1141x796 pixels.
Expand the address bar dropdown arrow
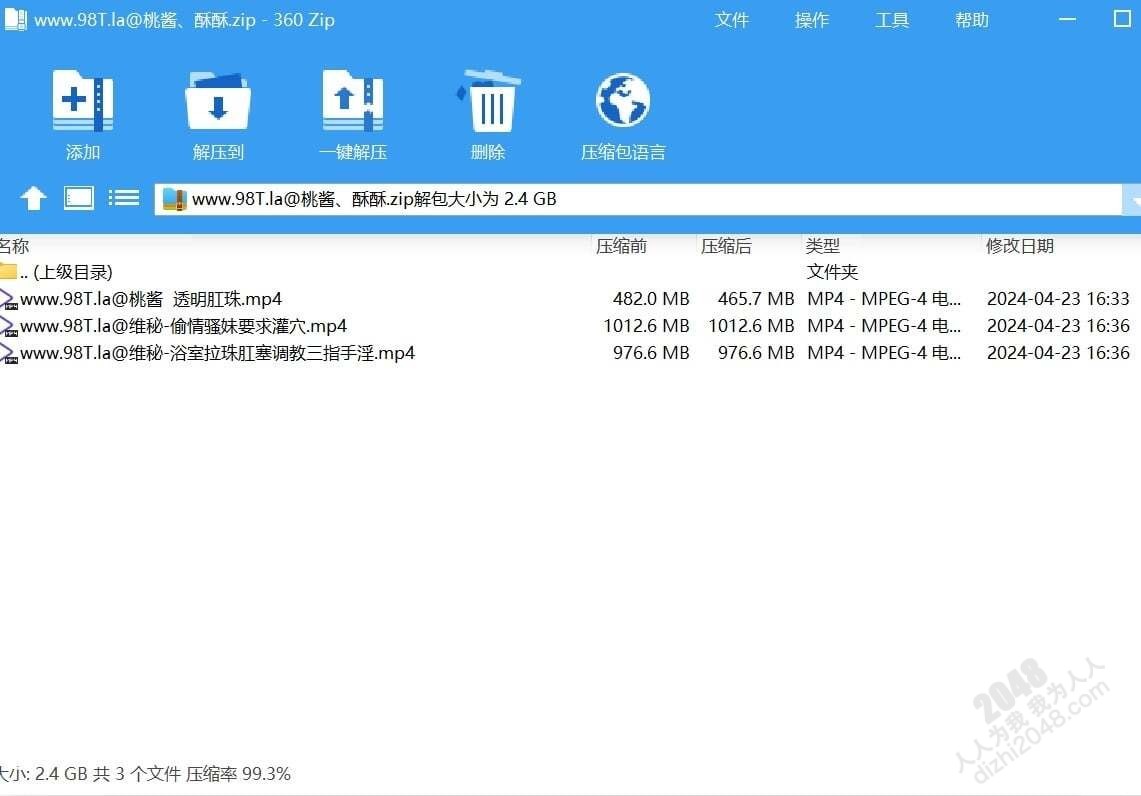coord(1133,200)
